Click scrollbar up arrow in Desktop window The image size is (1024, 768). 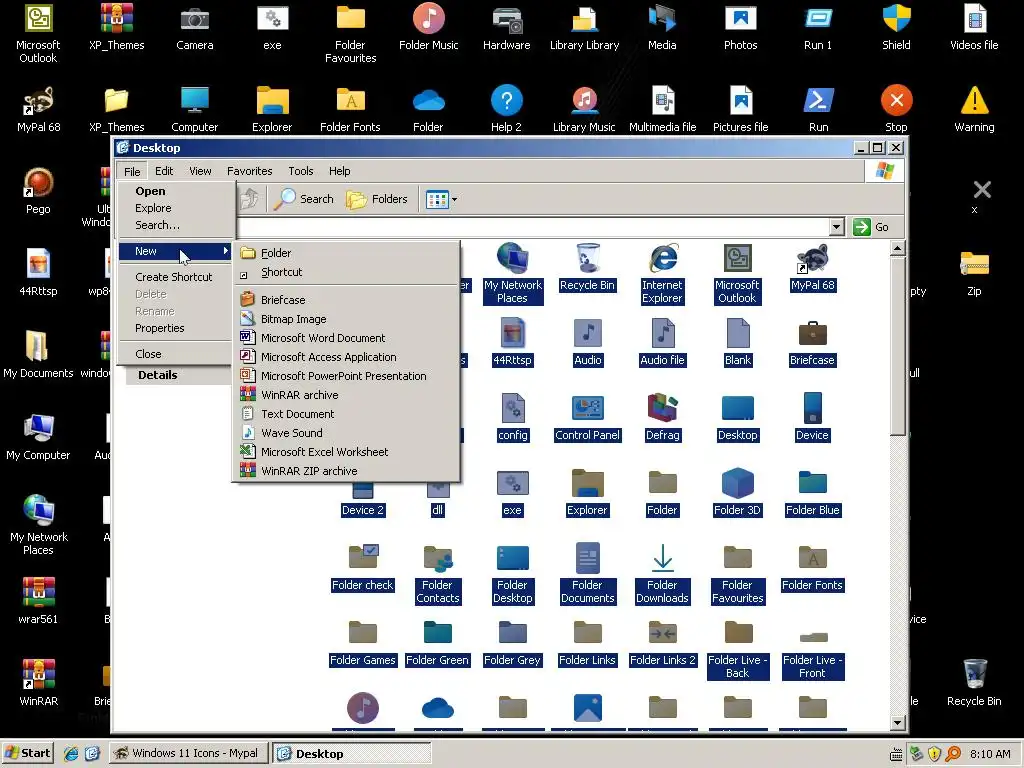(x=897, y=248)
